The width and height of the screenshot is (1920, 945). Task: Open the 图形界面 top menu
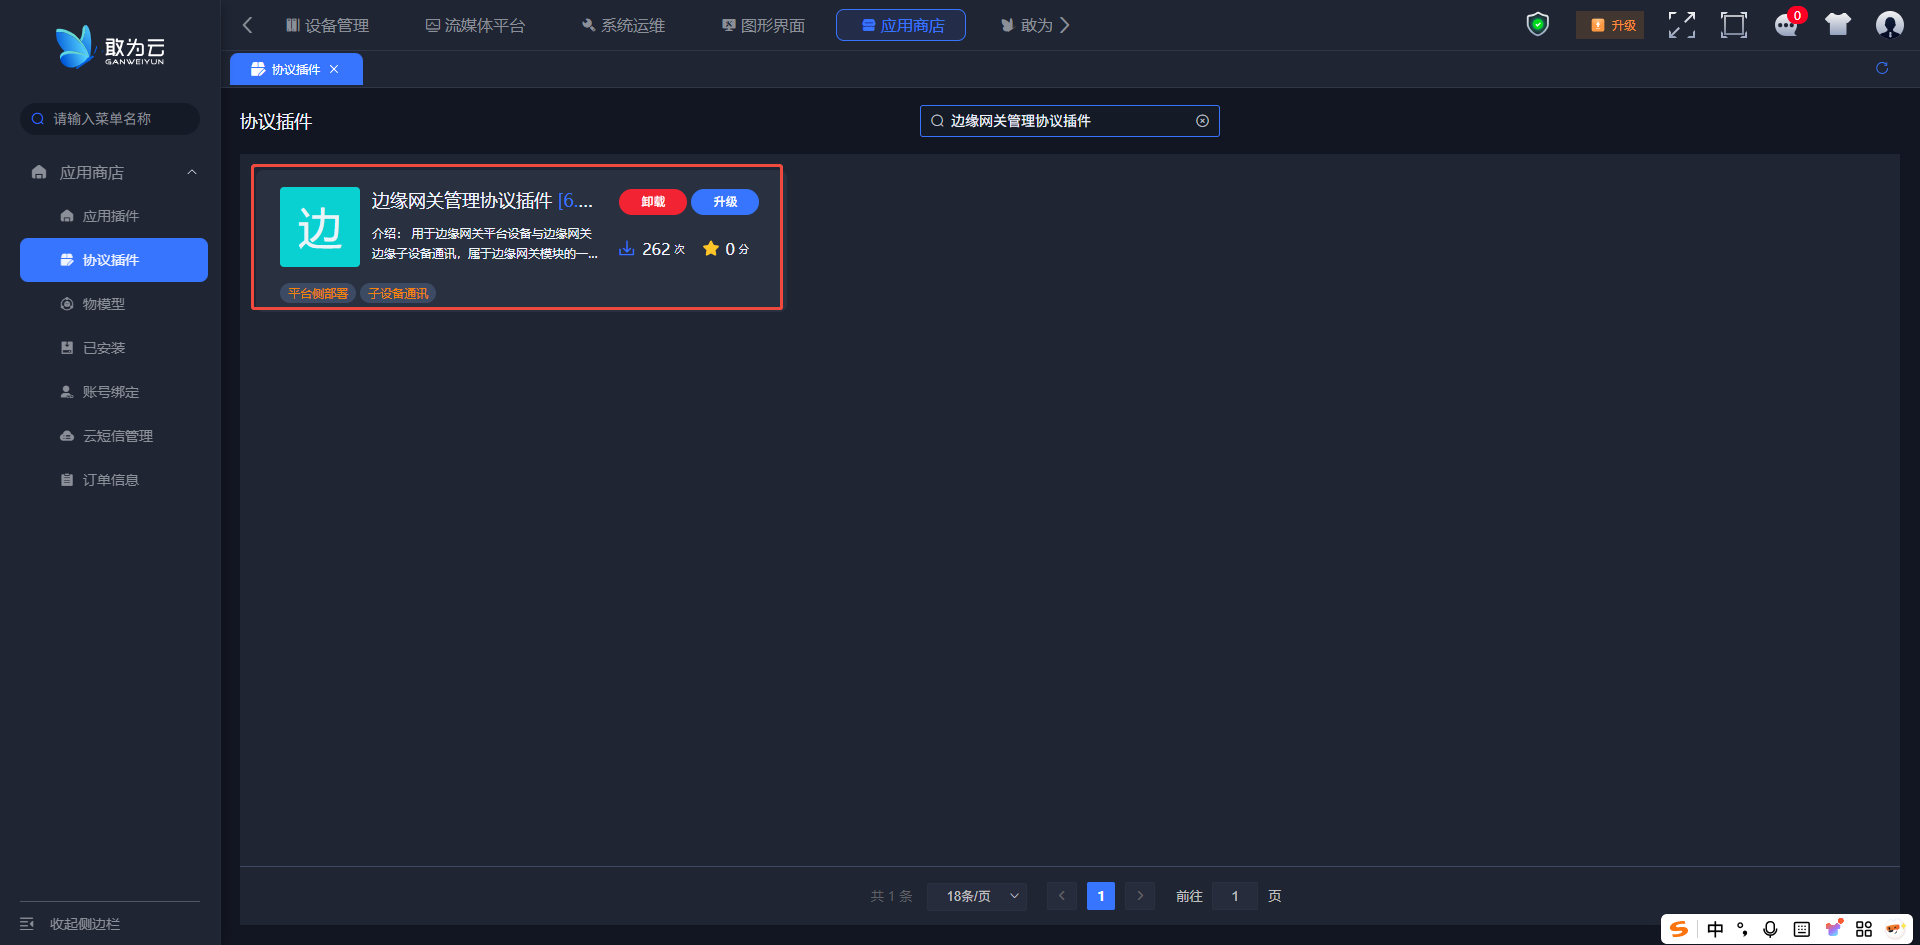tap(763, 25)
